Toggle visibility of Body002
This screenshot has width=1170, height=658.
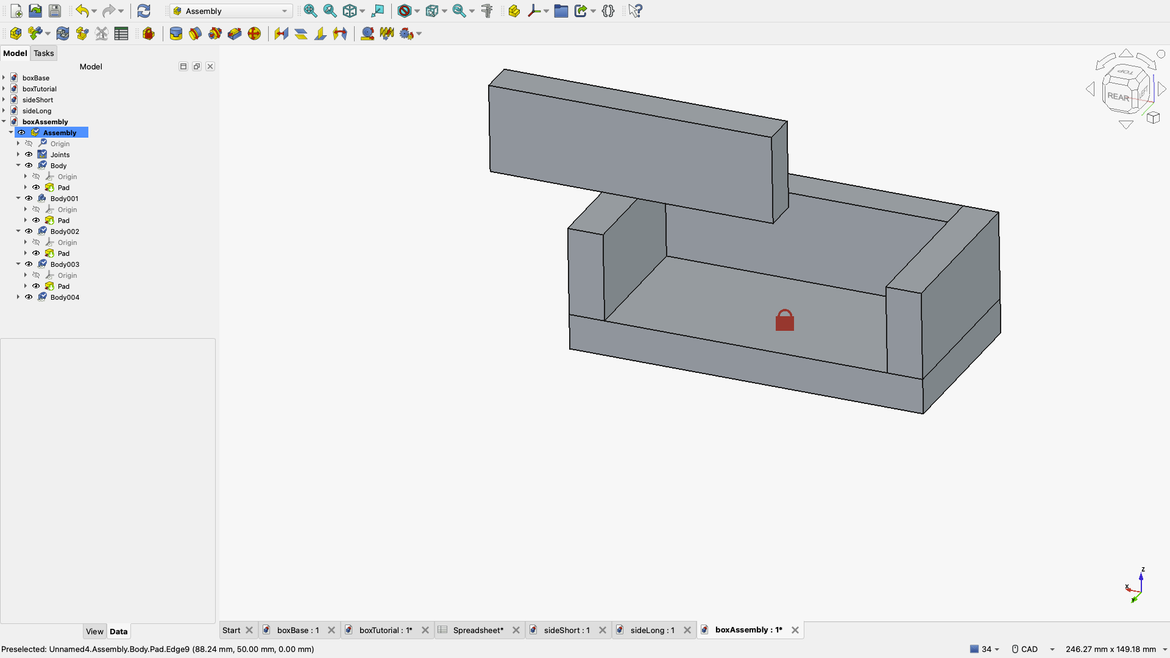tap(29, 232)
